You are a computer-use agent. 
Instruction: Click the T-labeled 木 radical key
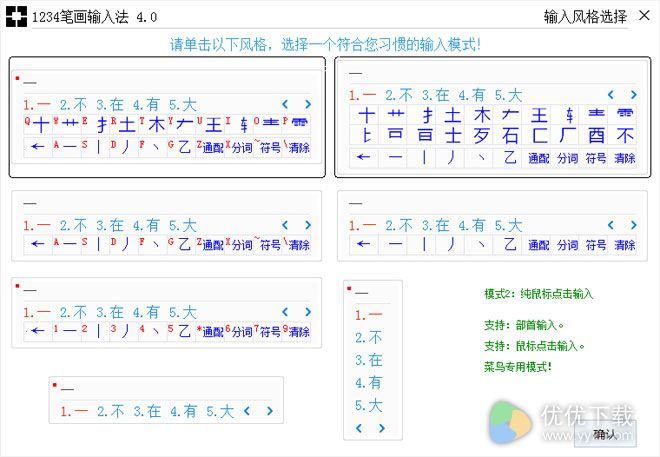(152, 125)
